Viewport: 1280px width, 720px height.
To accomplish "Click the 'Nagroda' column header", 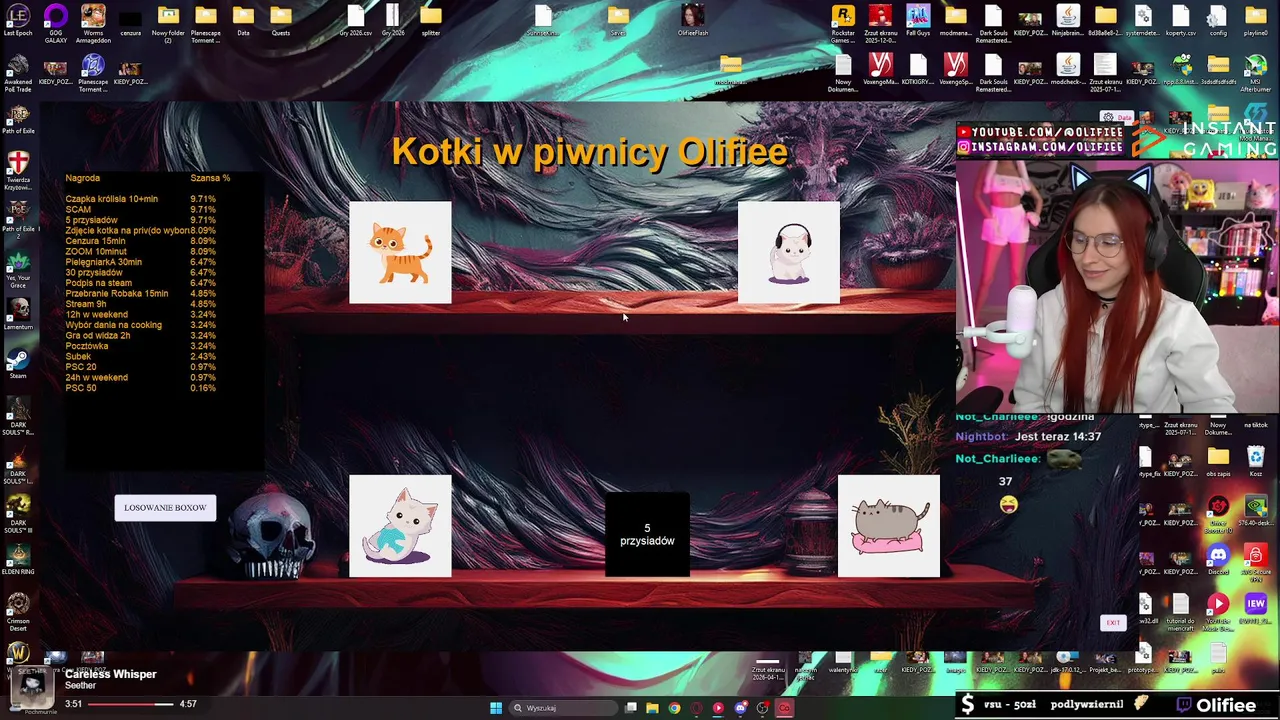I will pyautogui.click(x=83, y=178).
